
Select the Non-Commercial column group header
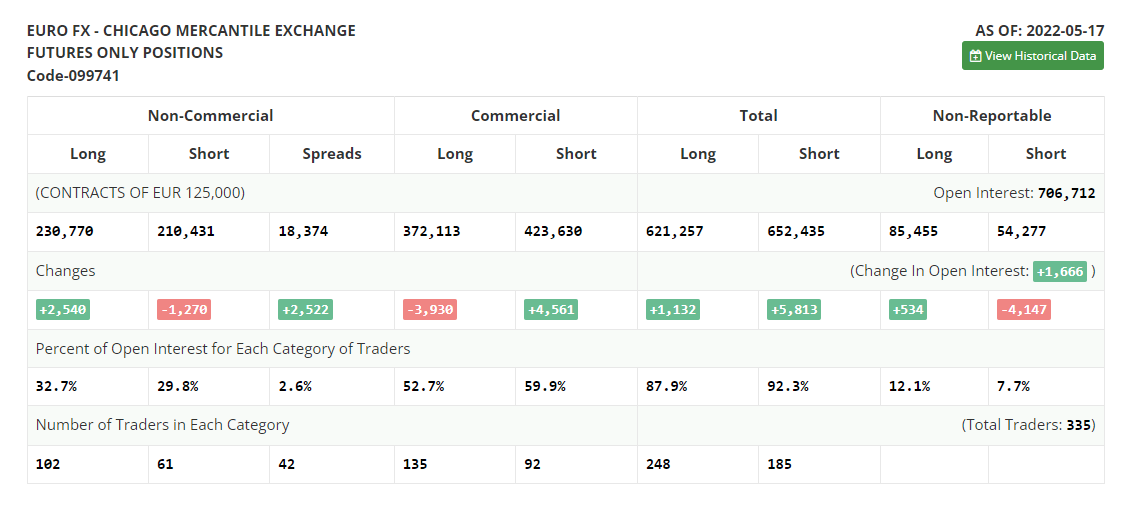(x=210, y=115)
